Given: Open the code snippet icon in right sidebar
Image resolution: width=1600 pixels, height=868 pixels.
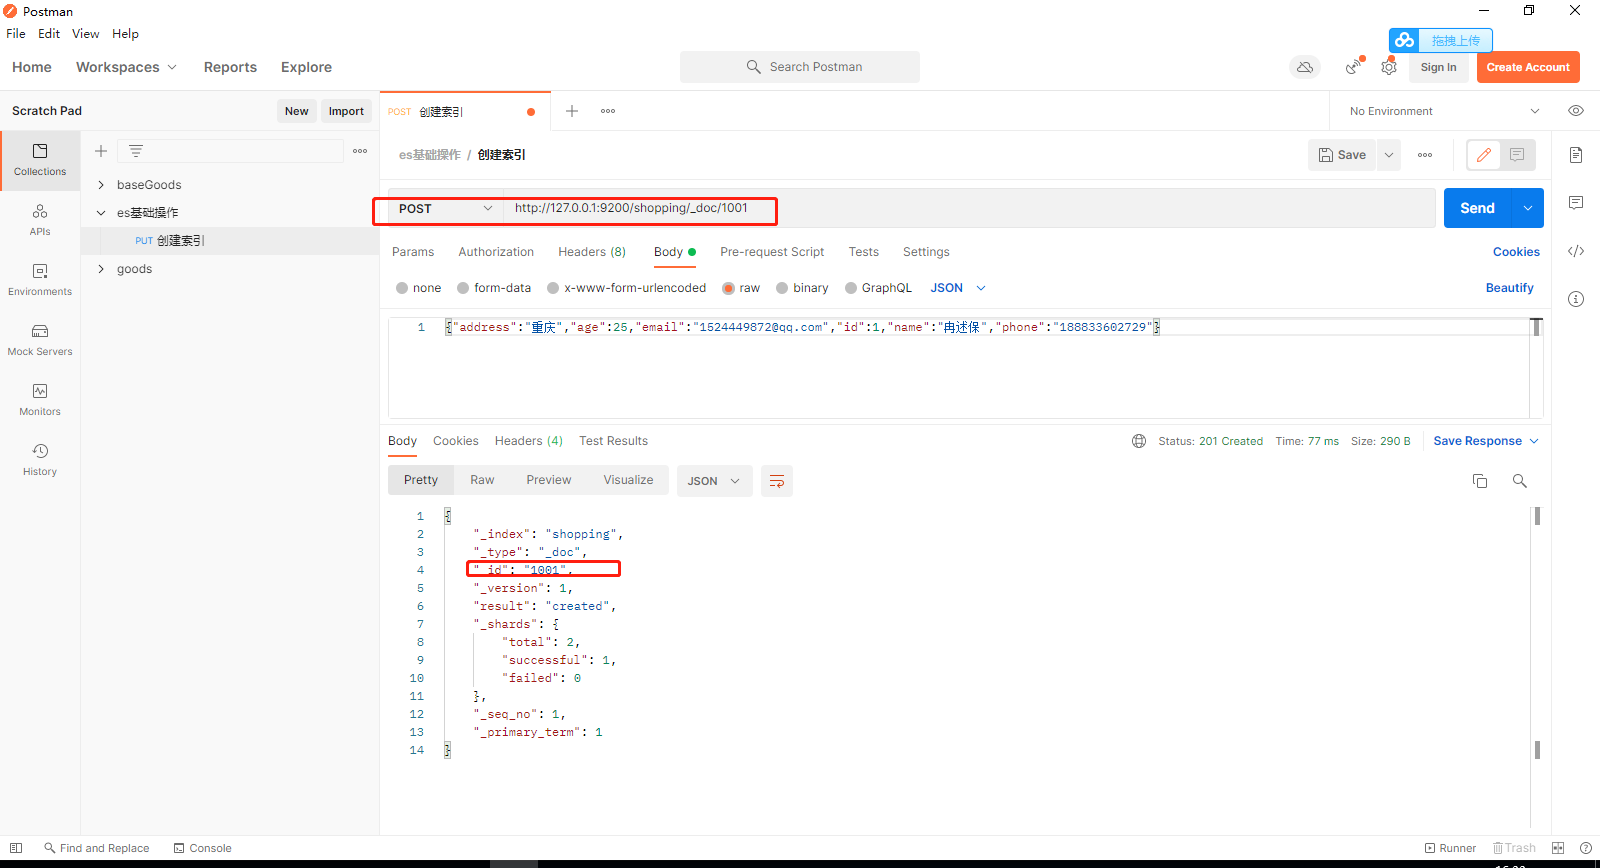Looking at the screenshot, I should point(1576,251).
